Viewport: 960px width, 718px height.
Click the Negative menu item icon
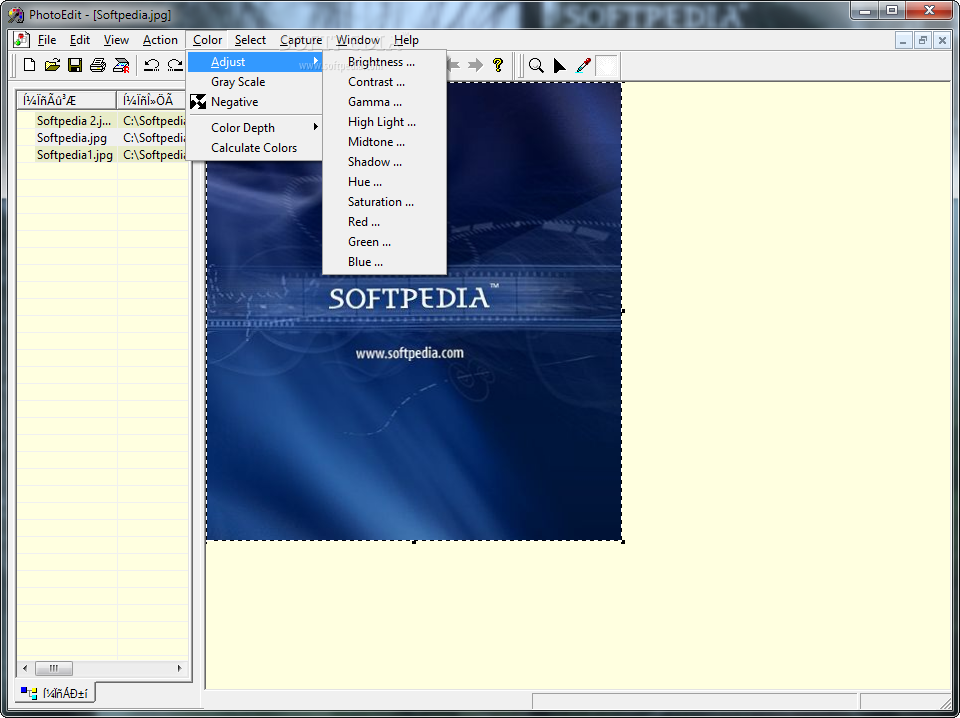pos(198,102)
